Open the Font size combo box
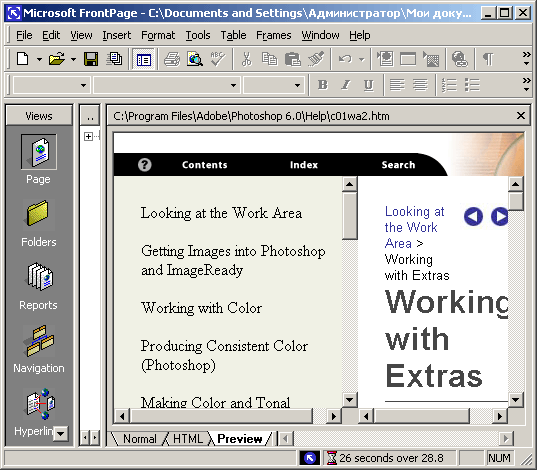The width and height of the screenshot is (537, 470). pyautogui.click(x=274, y=85)
